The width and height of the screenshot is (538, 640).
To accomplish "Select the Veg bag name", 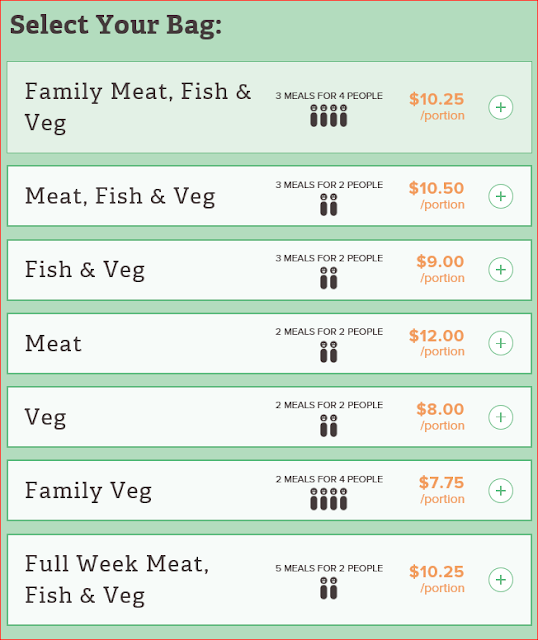I will 45,418.
